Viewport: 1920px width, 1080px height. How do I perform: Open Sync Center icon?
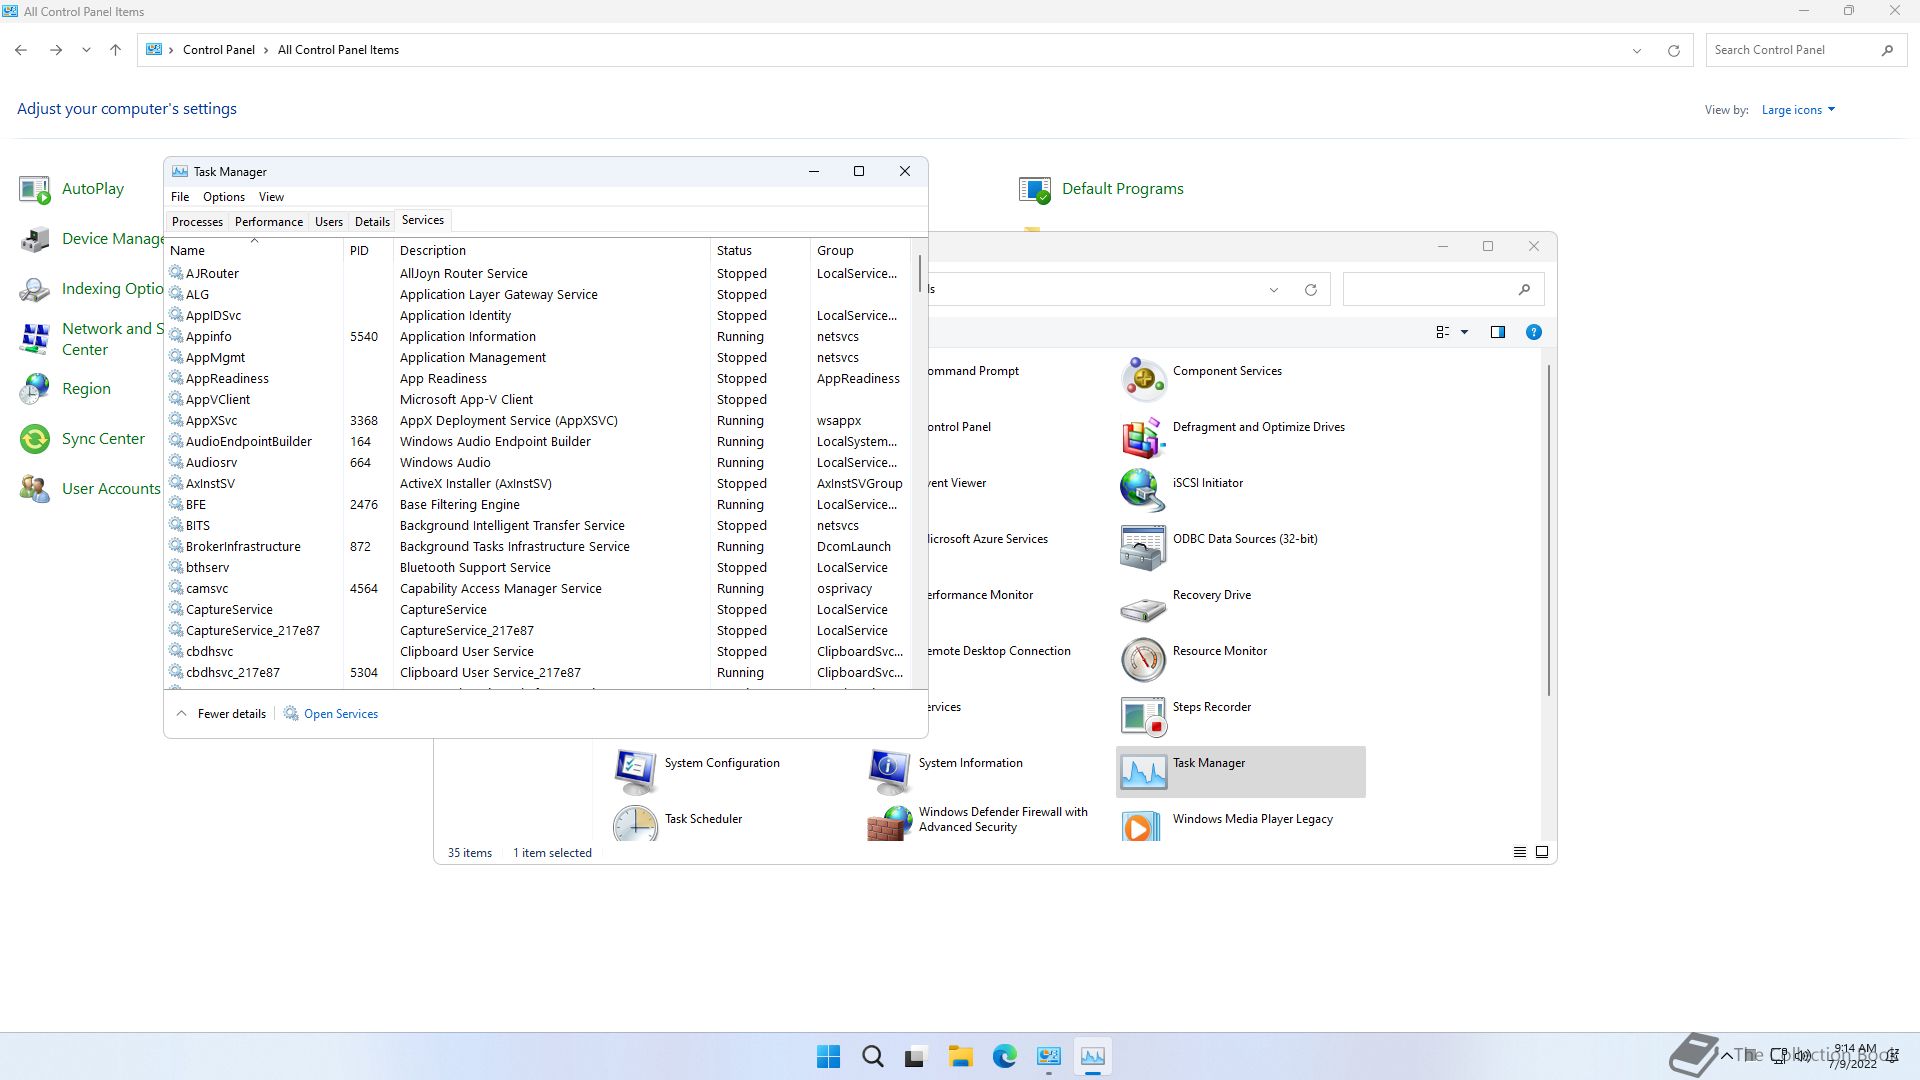pyautogui.click(x=35, y=439)
